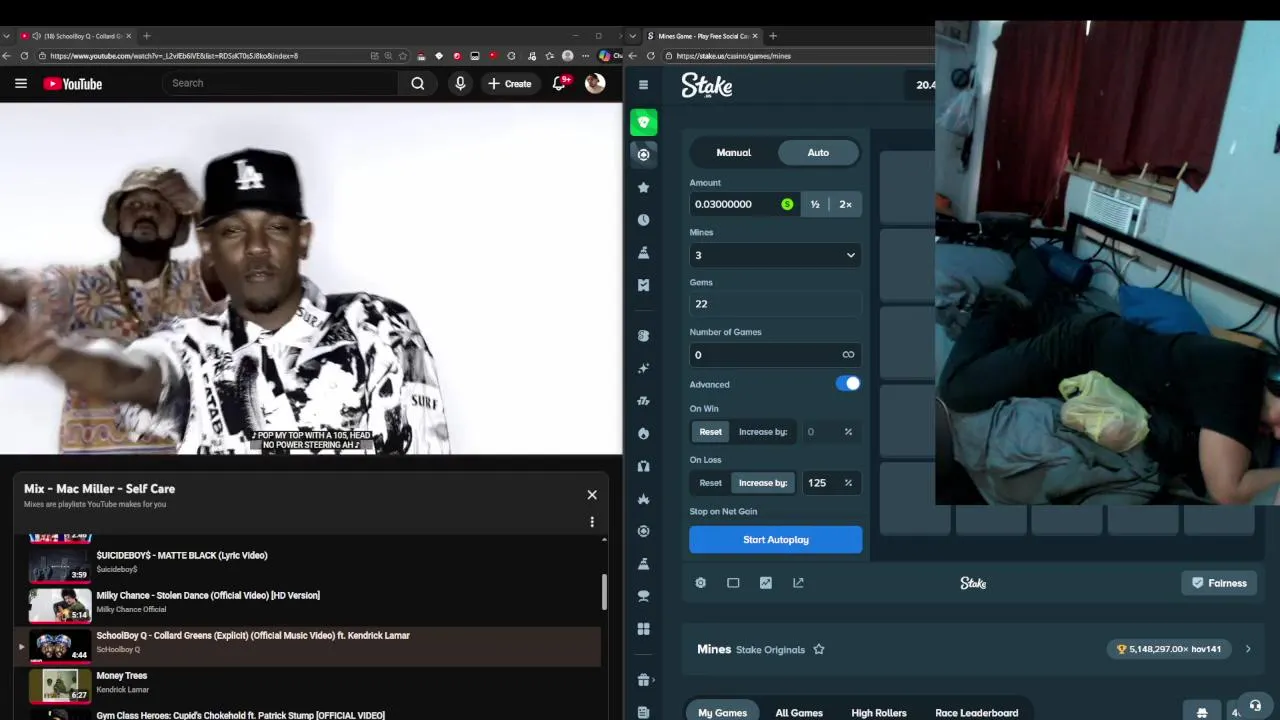Open the All Games tab
Image resolution: width=1280 pixels, height=720 pixels.
[799, 713]
